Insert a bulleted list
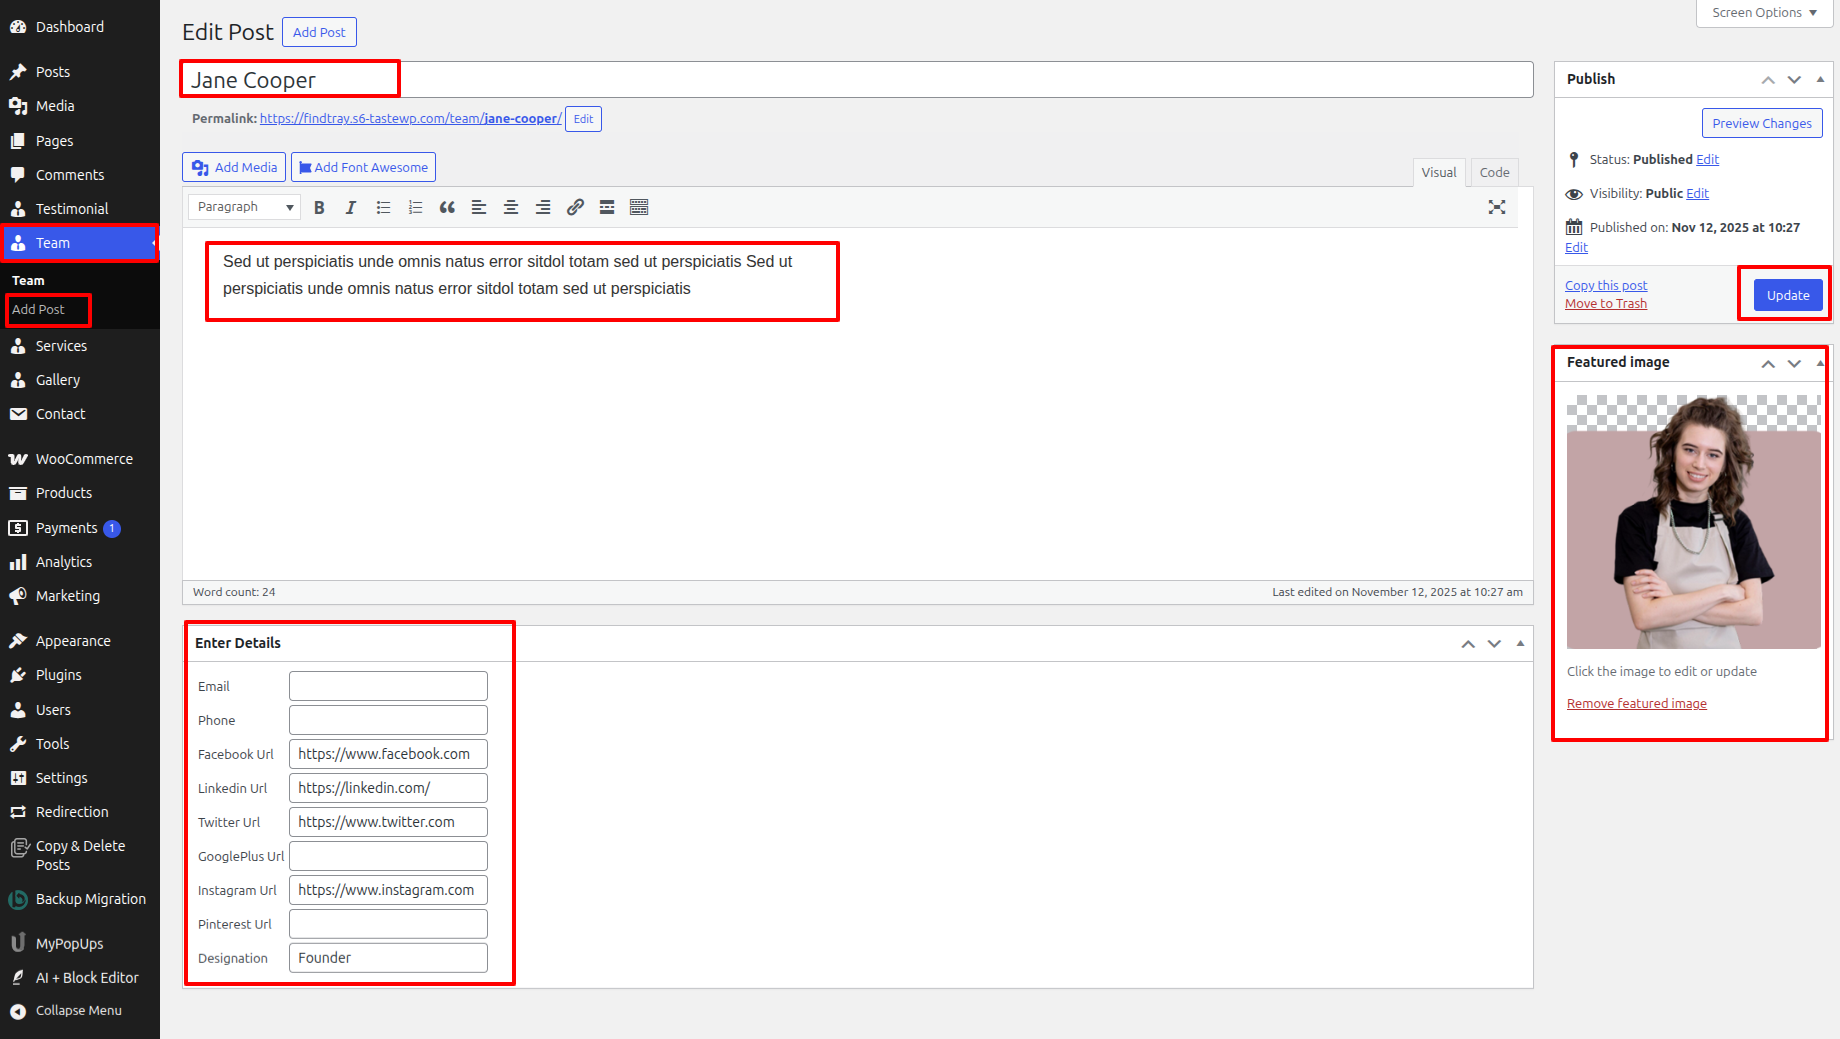This screenshot has height=1039, width=1840. click(383, 207)
